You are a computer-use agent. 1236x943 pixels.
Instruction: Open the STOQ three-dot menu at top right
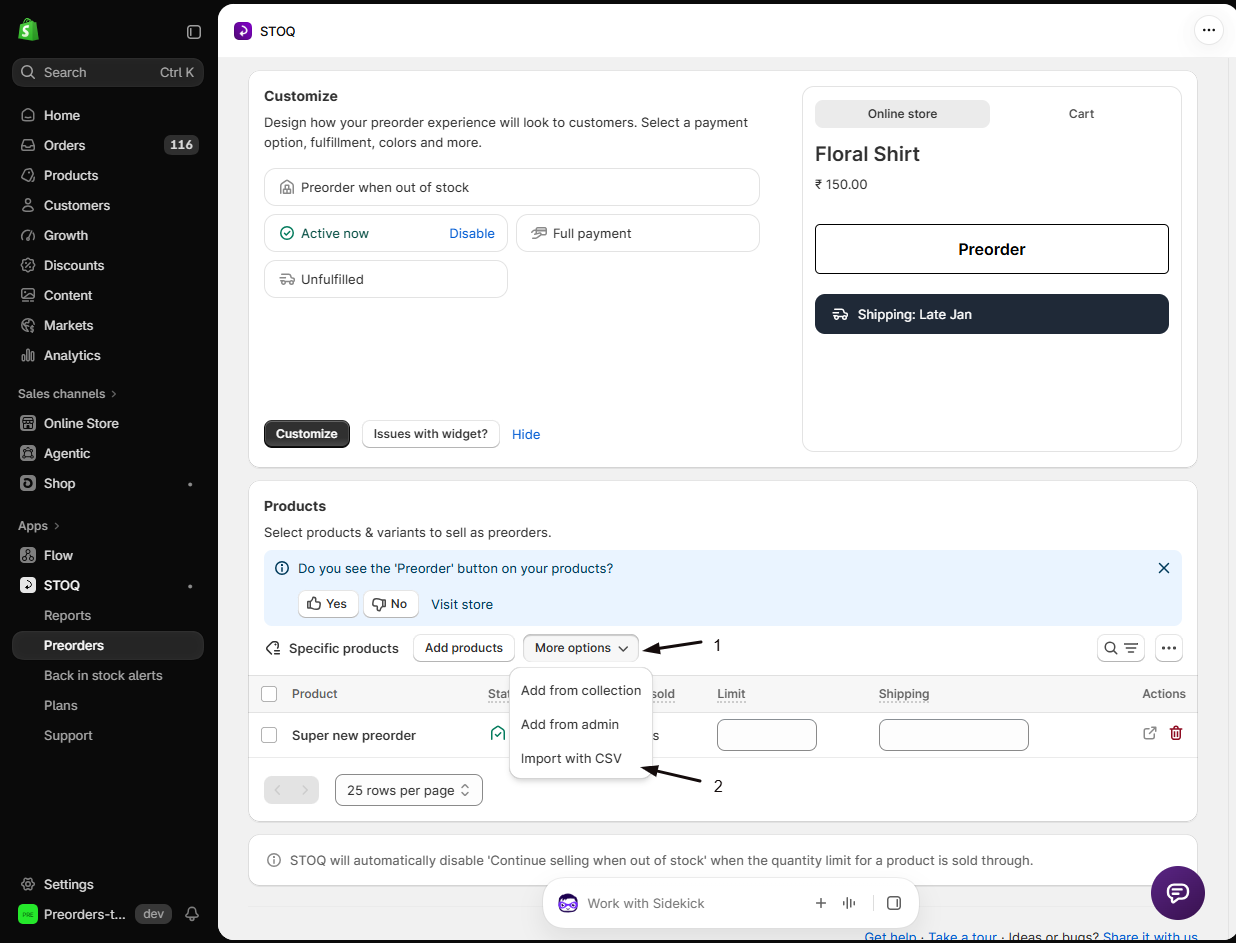point(1209,30)
